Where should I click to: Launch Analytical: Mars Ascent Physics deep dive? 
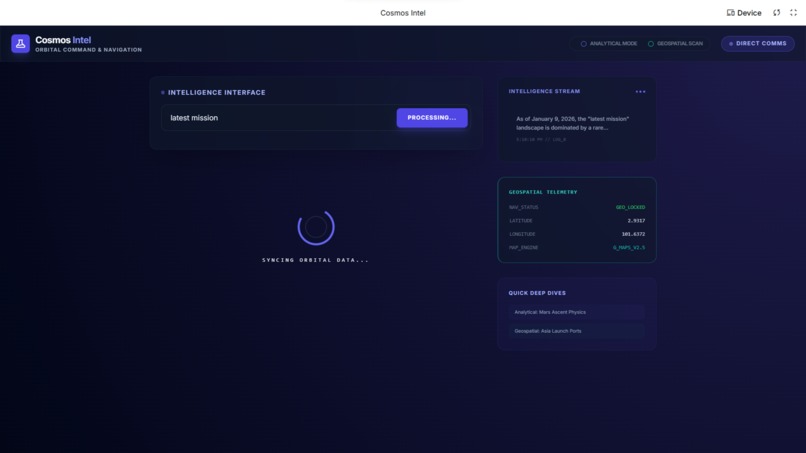pos(576,312)
